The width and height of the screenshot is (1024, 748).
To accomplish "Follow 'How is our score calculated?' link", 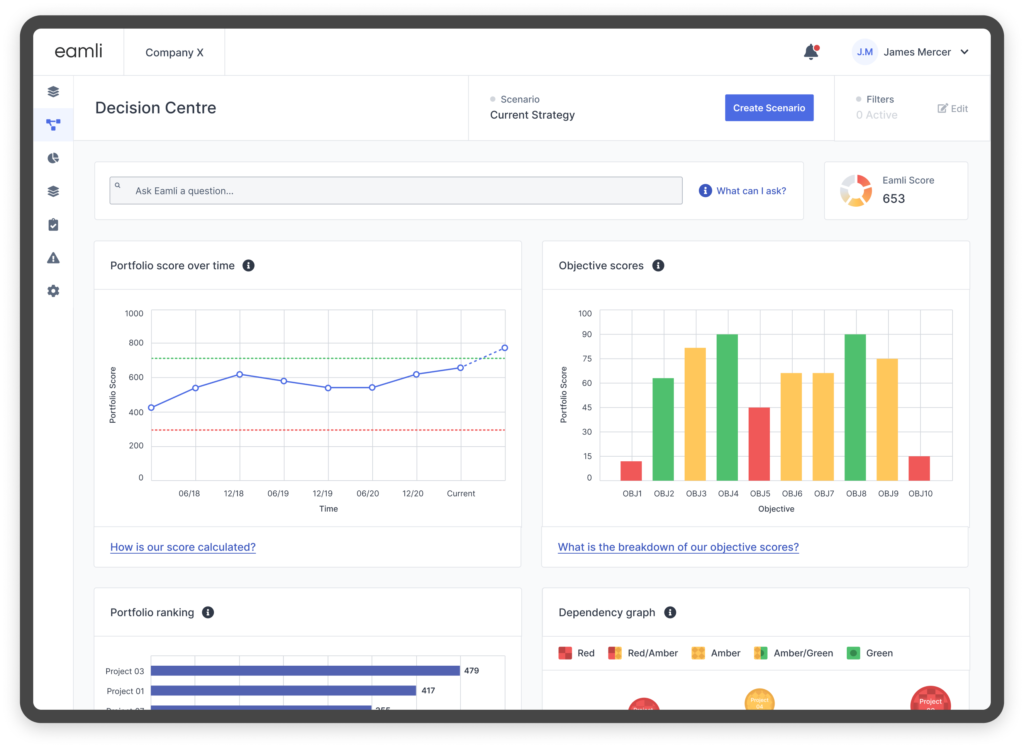I will pyautogui.click(x=183, y=547).
